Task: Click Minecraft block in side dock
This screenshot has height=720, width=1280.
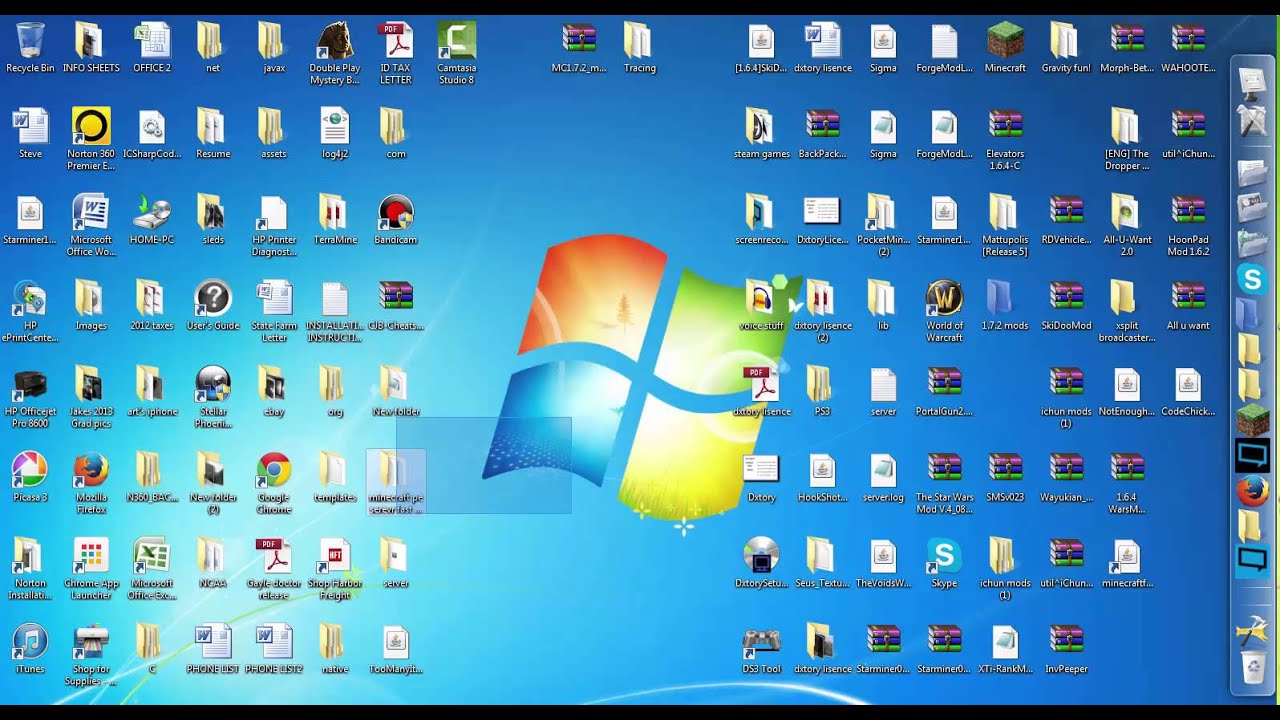Action: point(1252,420)
